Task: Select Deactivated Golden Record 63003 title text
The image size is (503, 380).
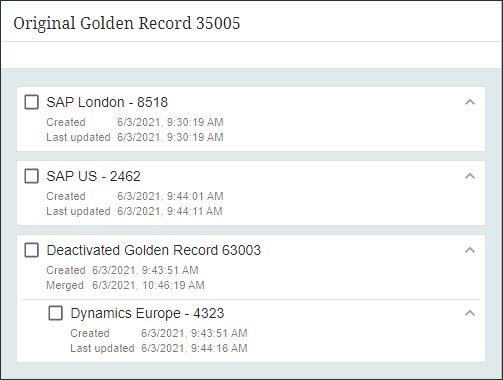Action: pyautogui.click(x=154, y=250)
